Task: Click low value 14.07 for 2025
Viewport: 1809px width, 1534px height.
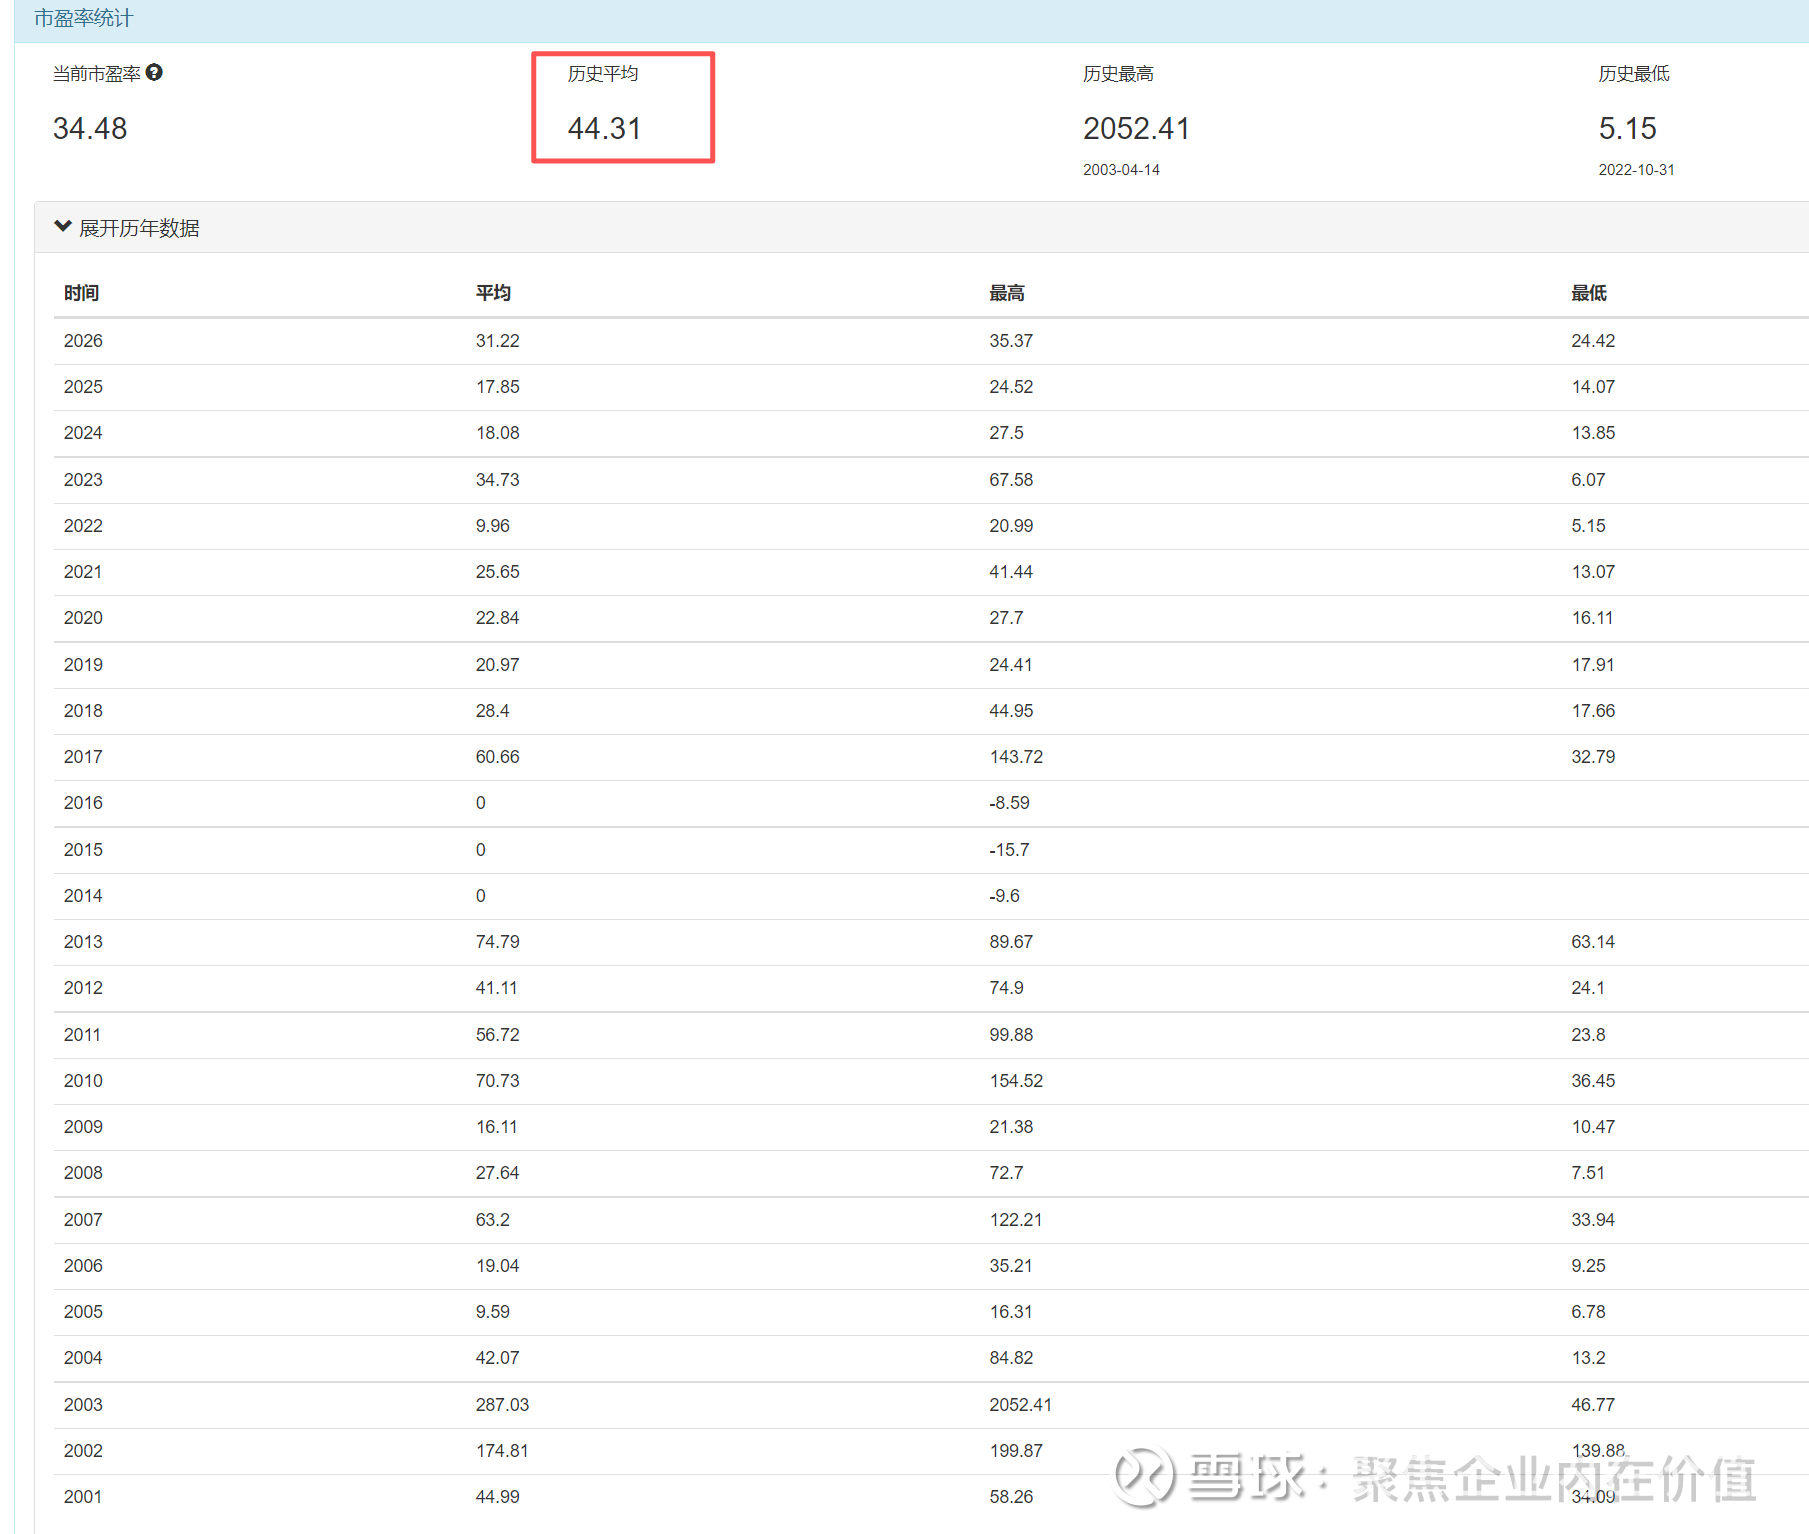Action: click(x=1593, y=387)
